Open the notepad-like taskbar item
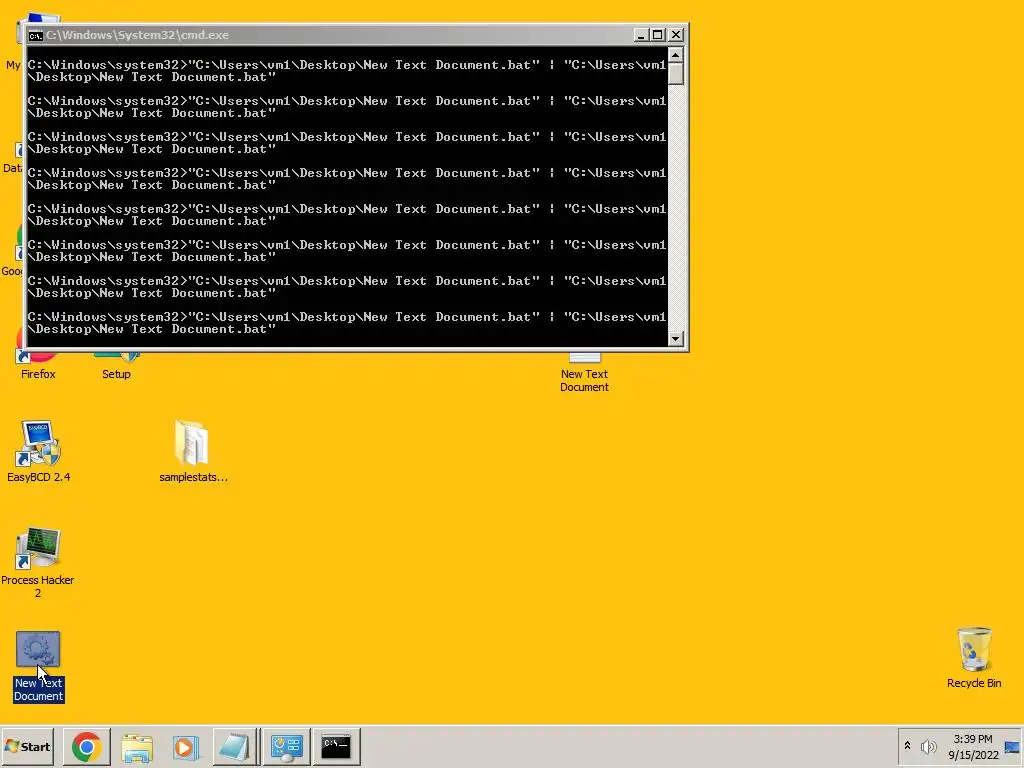 [234, 746]
